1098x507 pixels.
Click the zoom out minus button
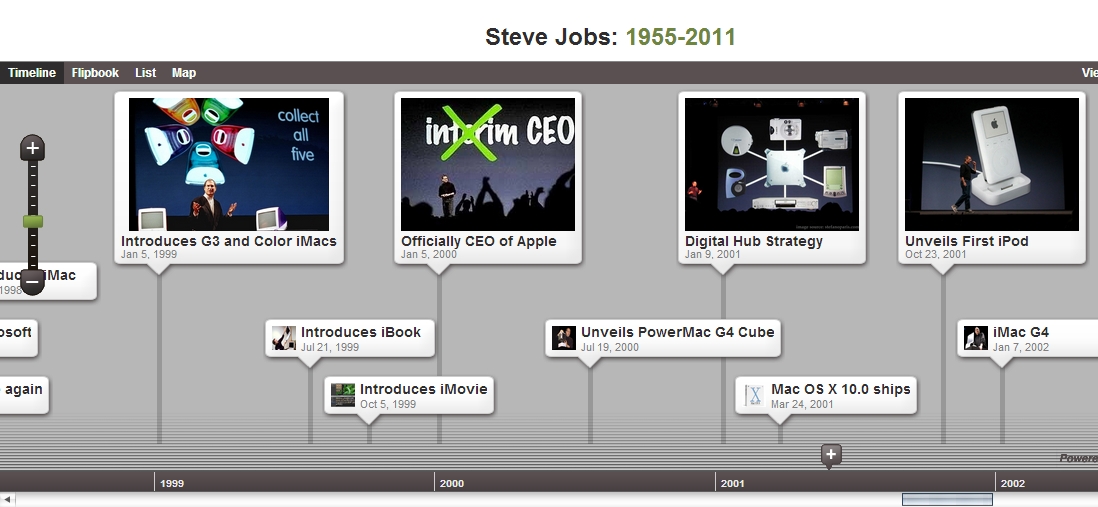pos(32,282)
